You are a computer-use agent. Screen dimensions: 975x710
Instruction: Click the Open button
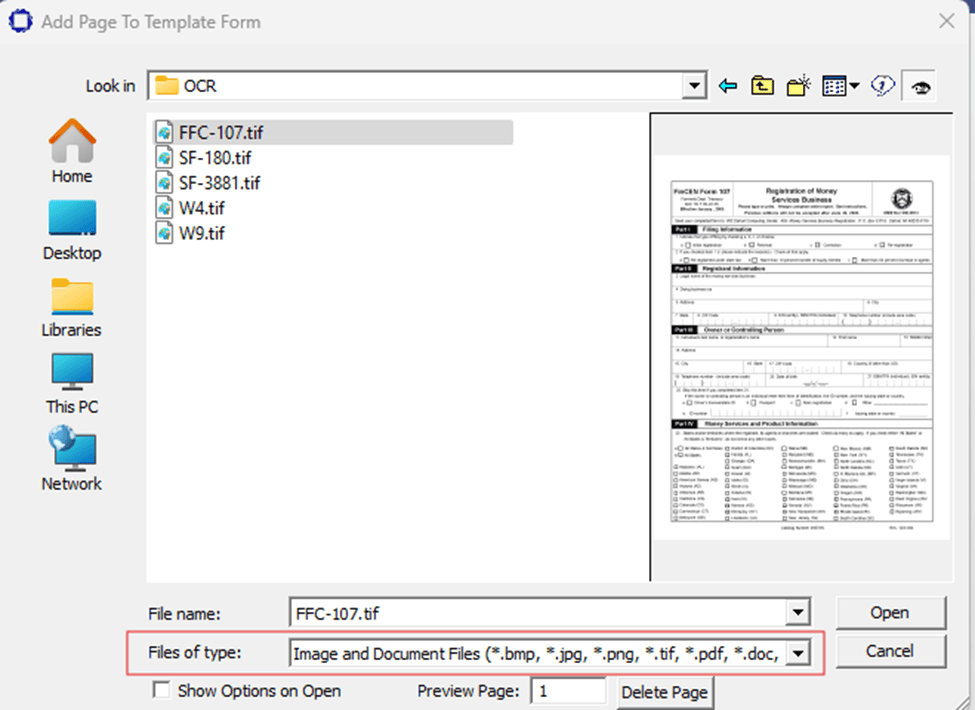[889, 612]
